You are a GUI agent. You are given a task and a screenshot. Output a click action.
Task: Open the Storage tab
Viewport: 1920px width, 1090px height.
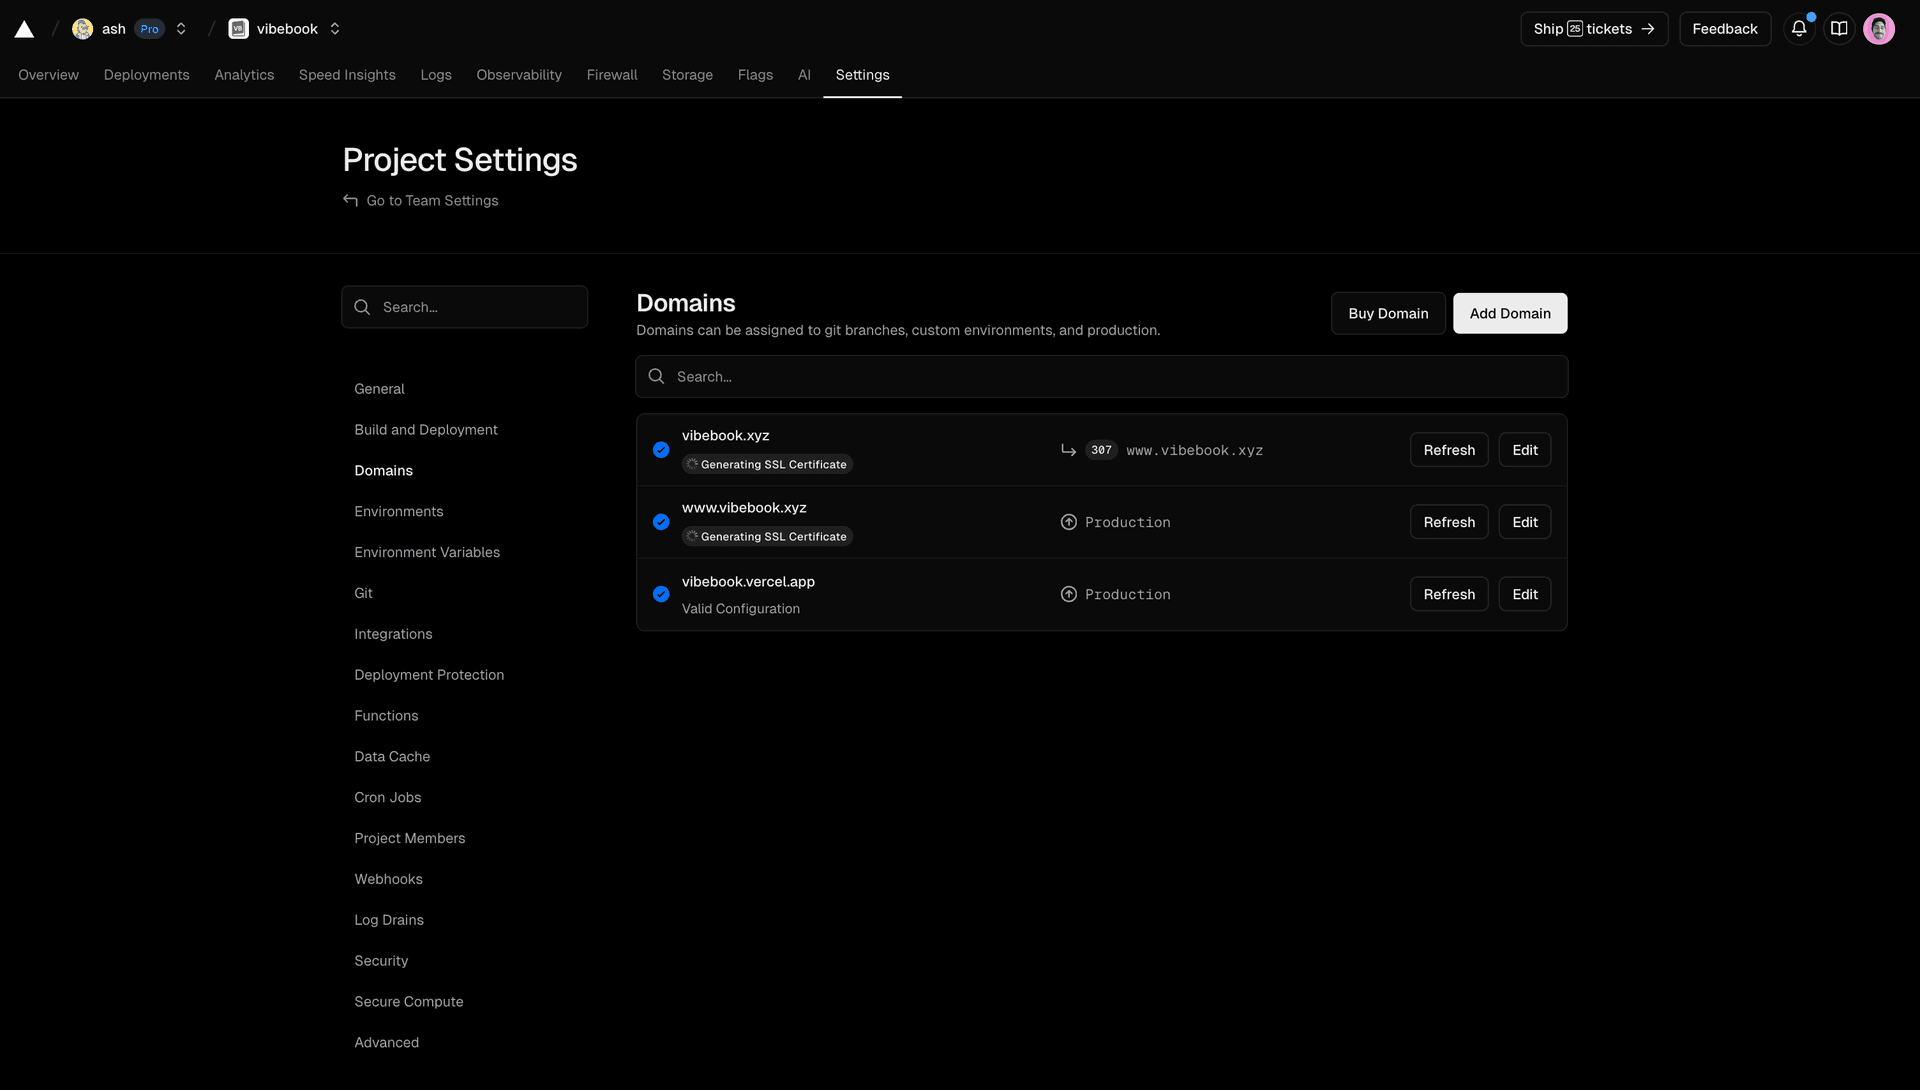coord(687,75)
